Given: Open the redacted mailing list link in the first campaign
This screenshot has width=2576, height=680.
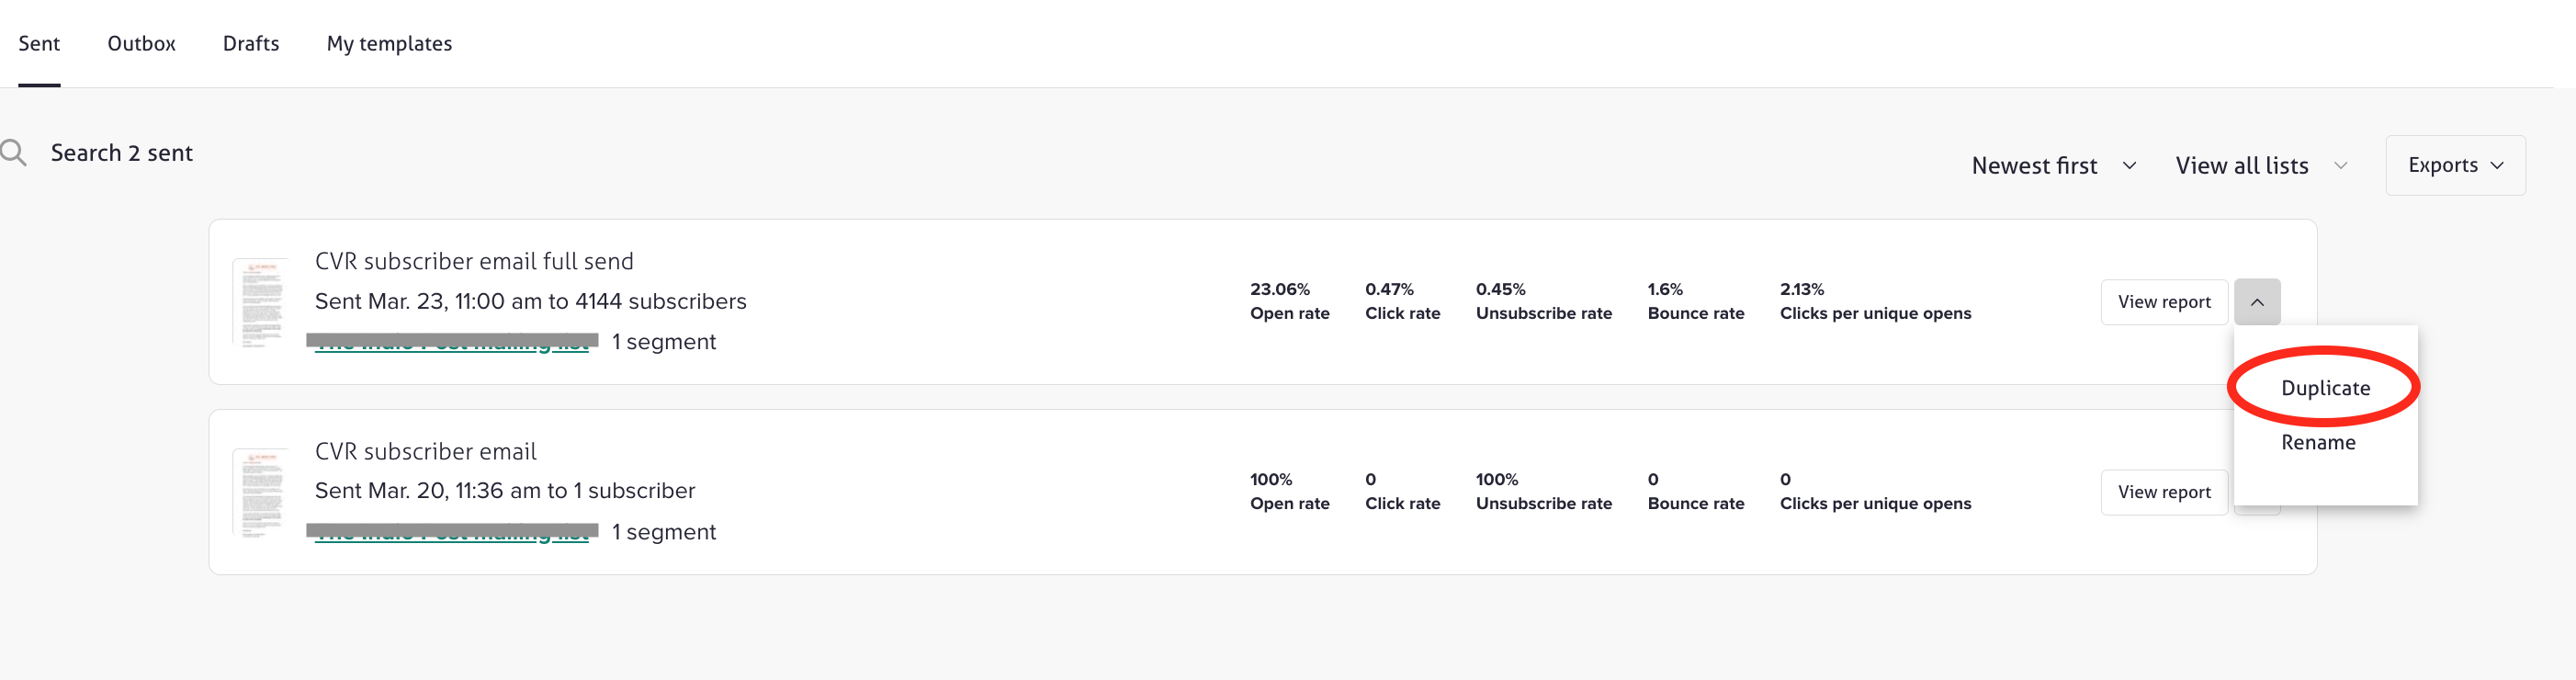Looking at the screenshot, I should 452,342.
